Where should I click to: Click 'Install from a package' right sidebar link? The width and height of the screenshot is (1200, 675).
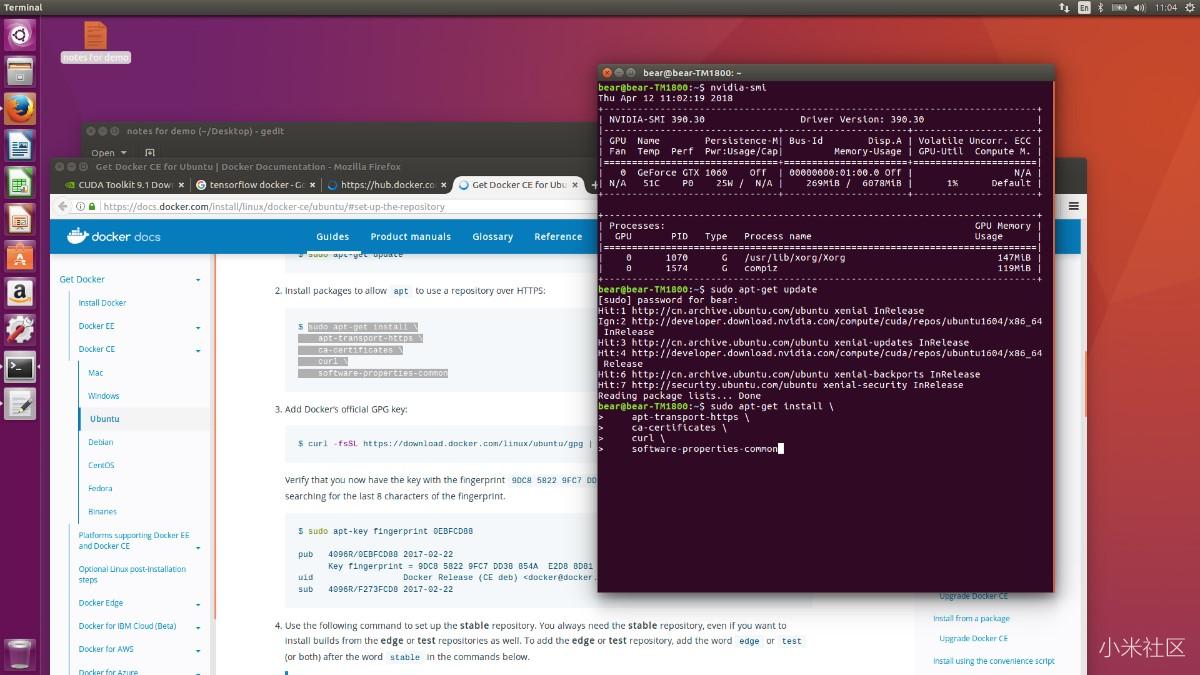pos(971,618)
